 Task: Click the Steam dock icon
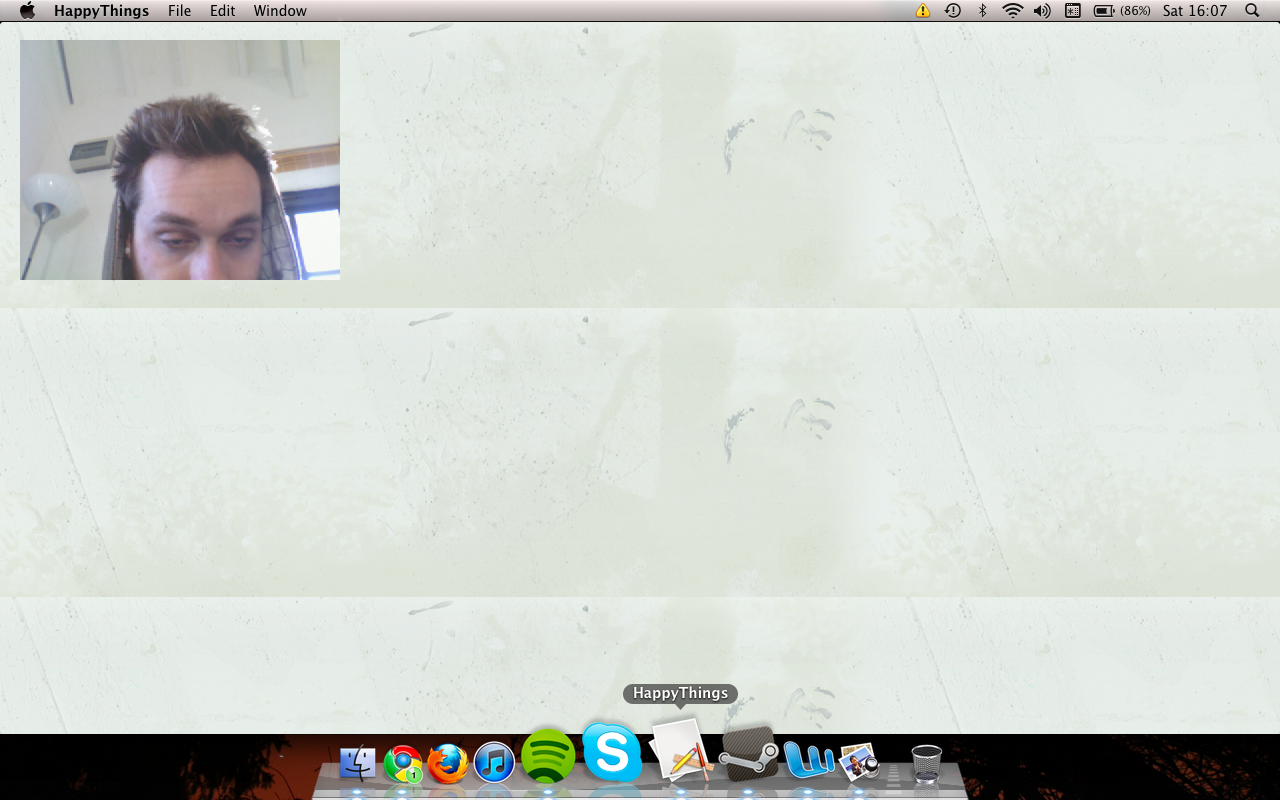tap(748, 755)
